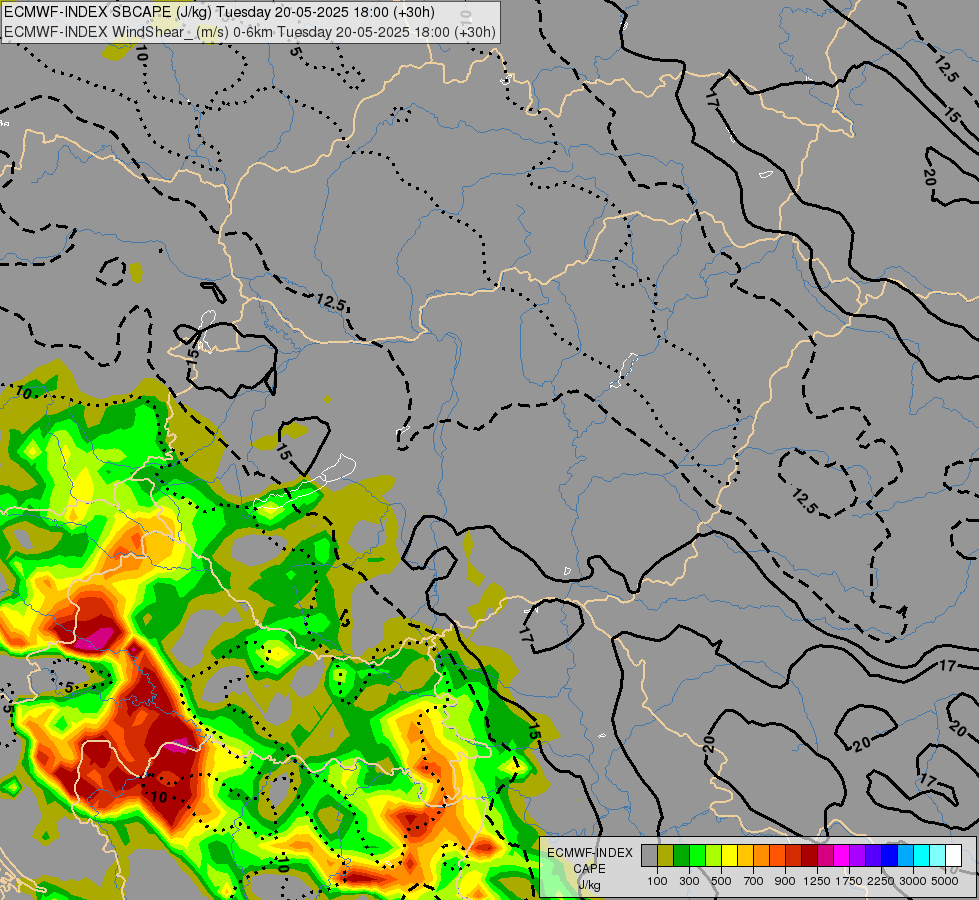Click the olive swatch in the CAPE legend
This screenshot has width=979, height=900.
(666, 855)
